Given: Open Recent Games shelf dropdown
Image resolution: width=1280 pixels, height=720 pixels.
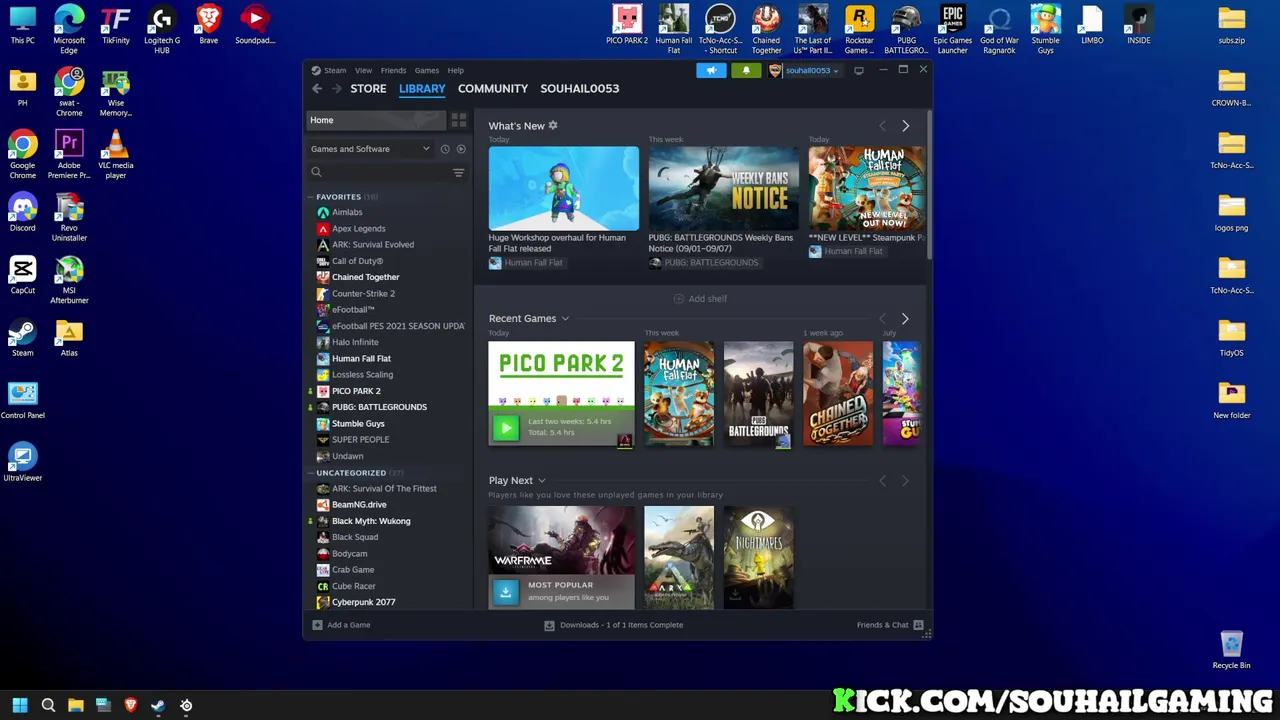Looking at the screenshot, I should click(x=565, y=319).
